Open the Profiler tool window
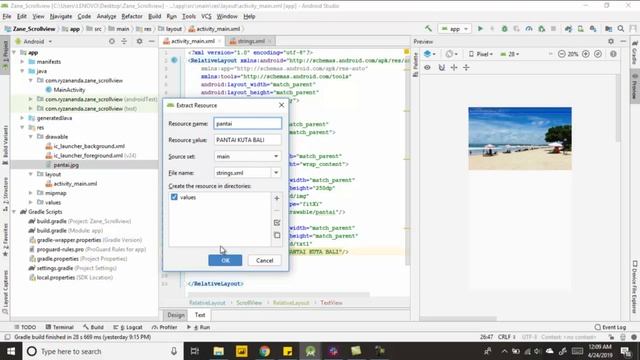 click(x=164, y=327)
